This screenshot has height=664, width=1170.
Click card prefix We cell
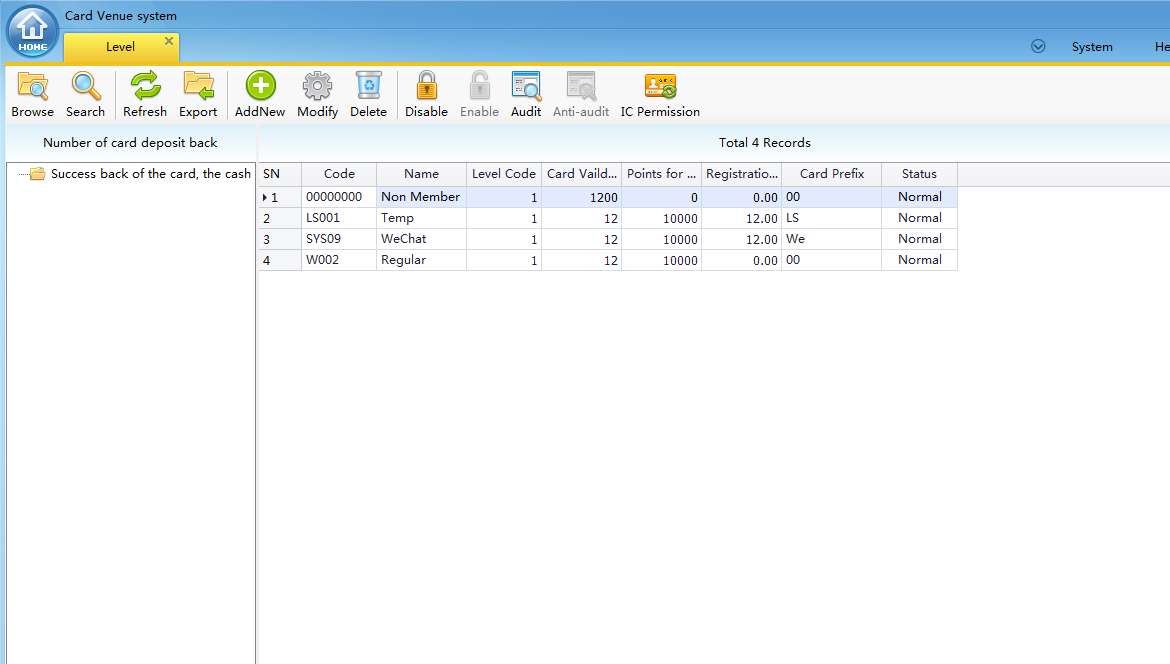(831, 239)
